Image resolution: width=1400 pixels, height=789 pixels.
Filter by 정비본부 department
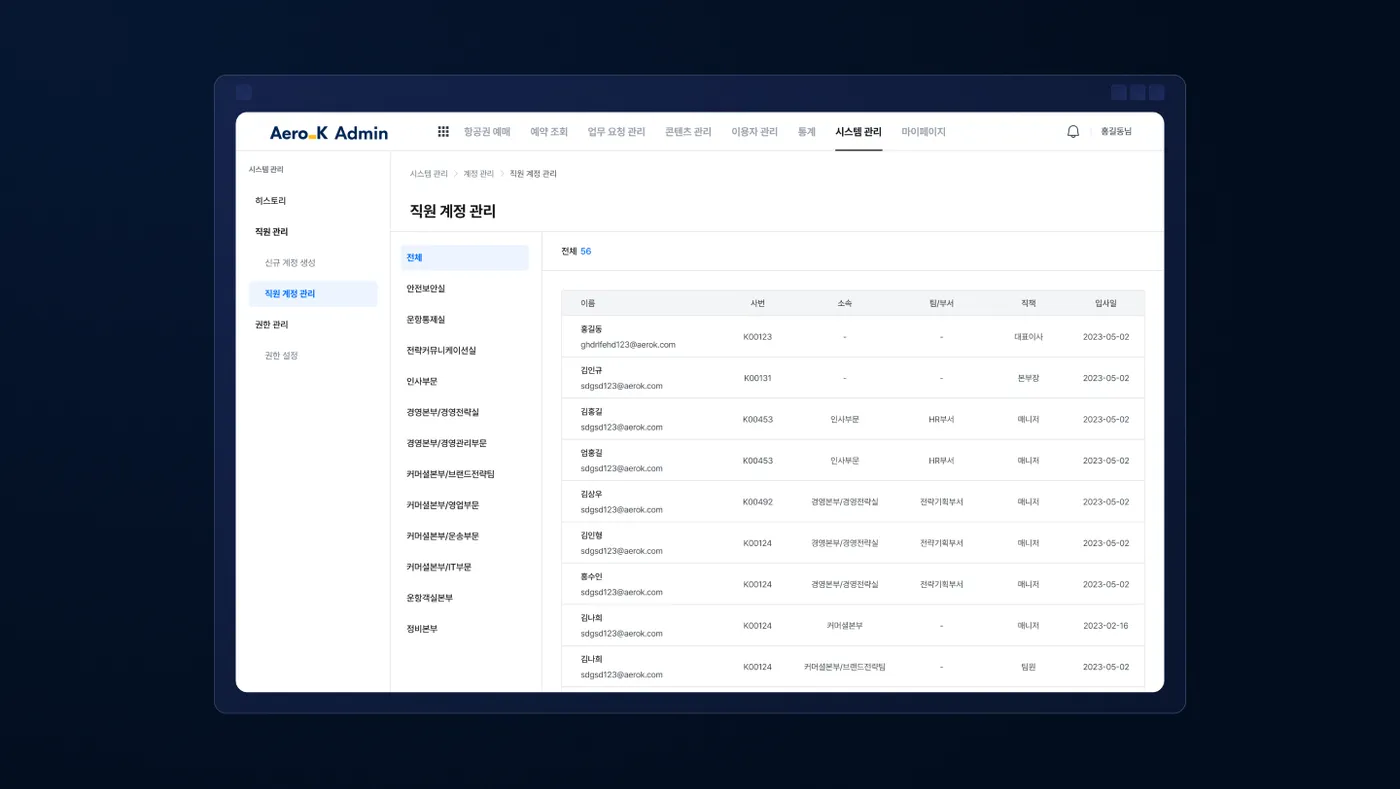point(422,629)
